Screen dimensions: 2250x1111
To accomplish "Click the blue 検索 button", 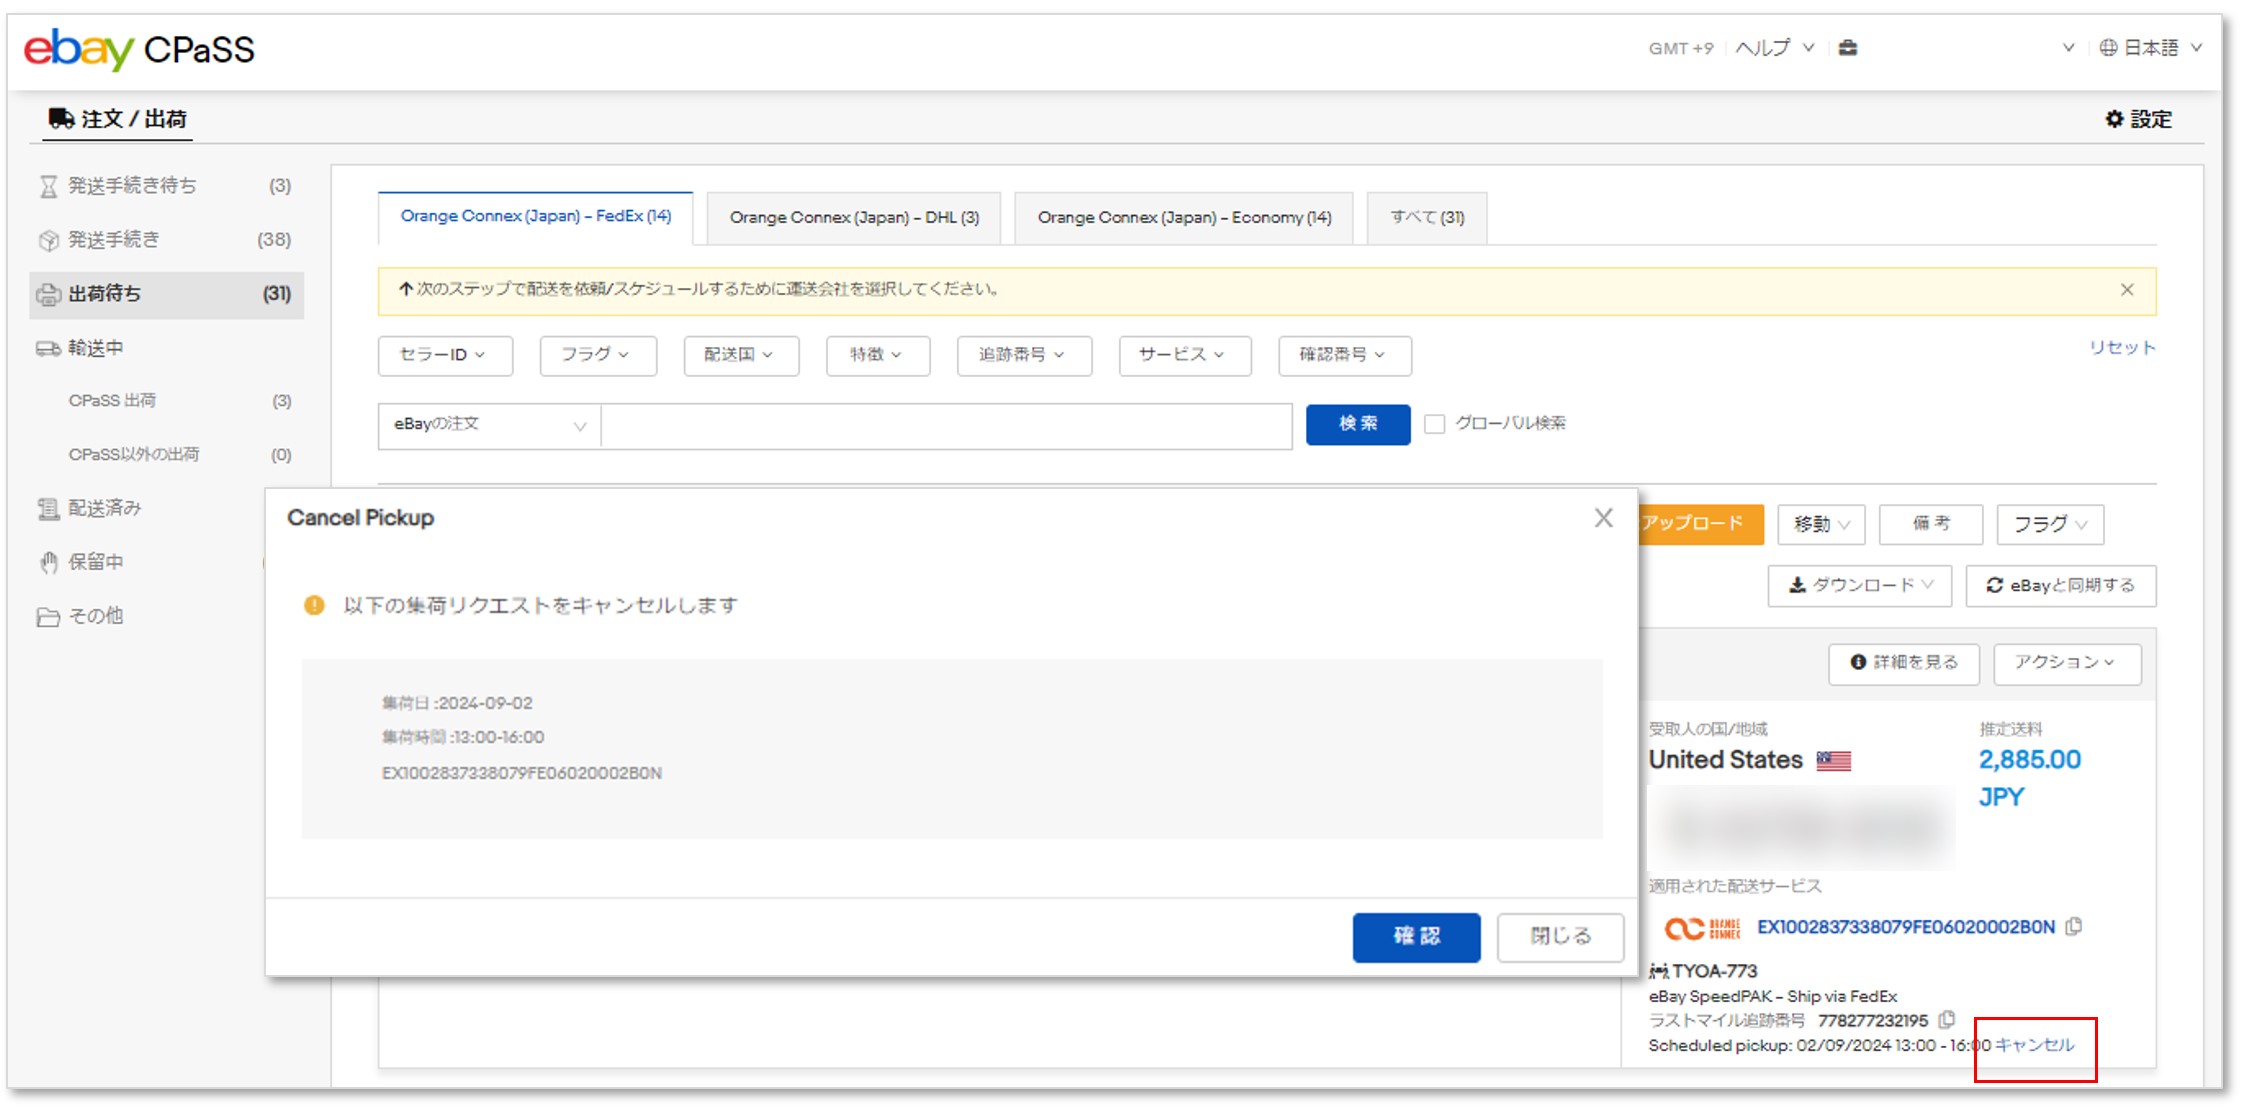I will (x=1358, y=424).
